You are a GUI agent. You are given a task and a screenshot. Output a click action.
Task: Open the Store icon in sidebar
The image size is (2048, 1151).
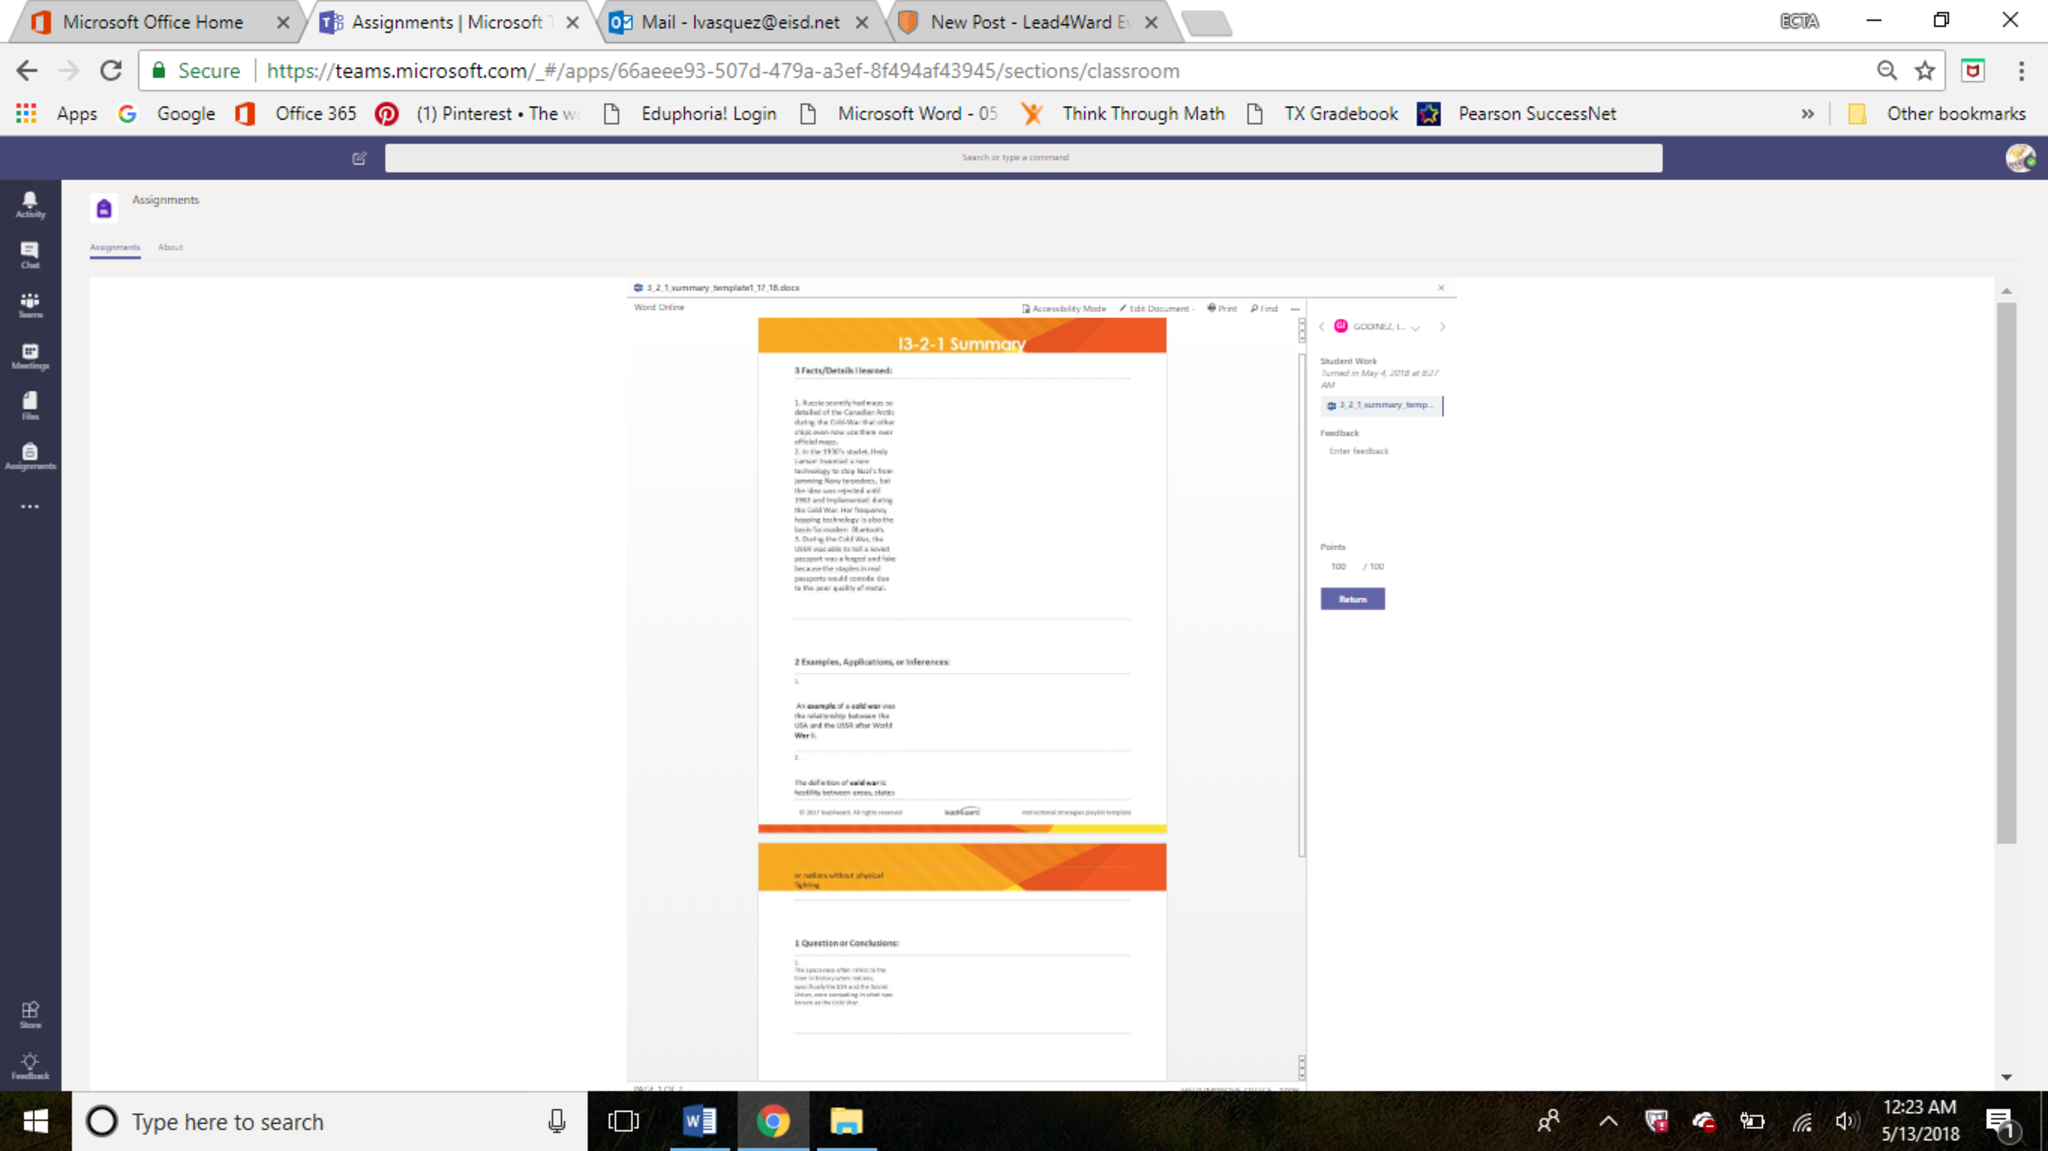(x=30, y=1014)
